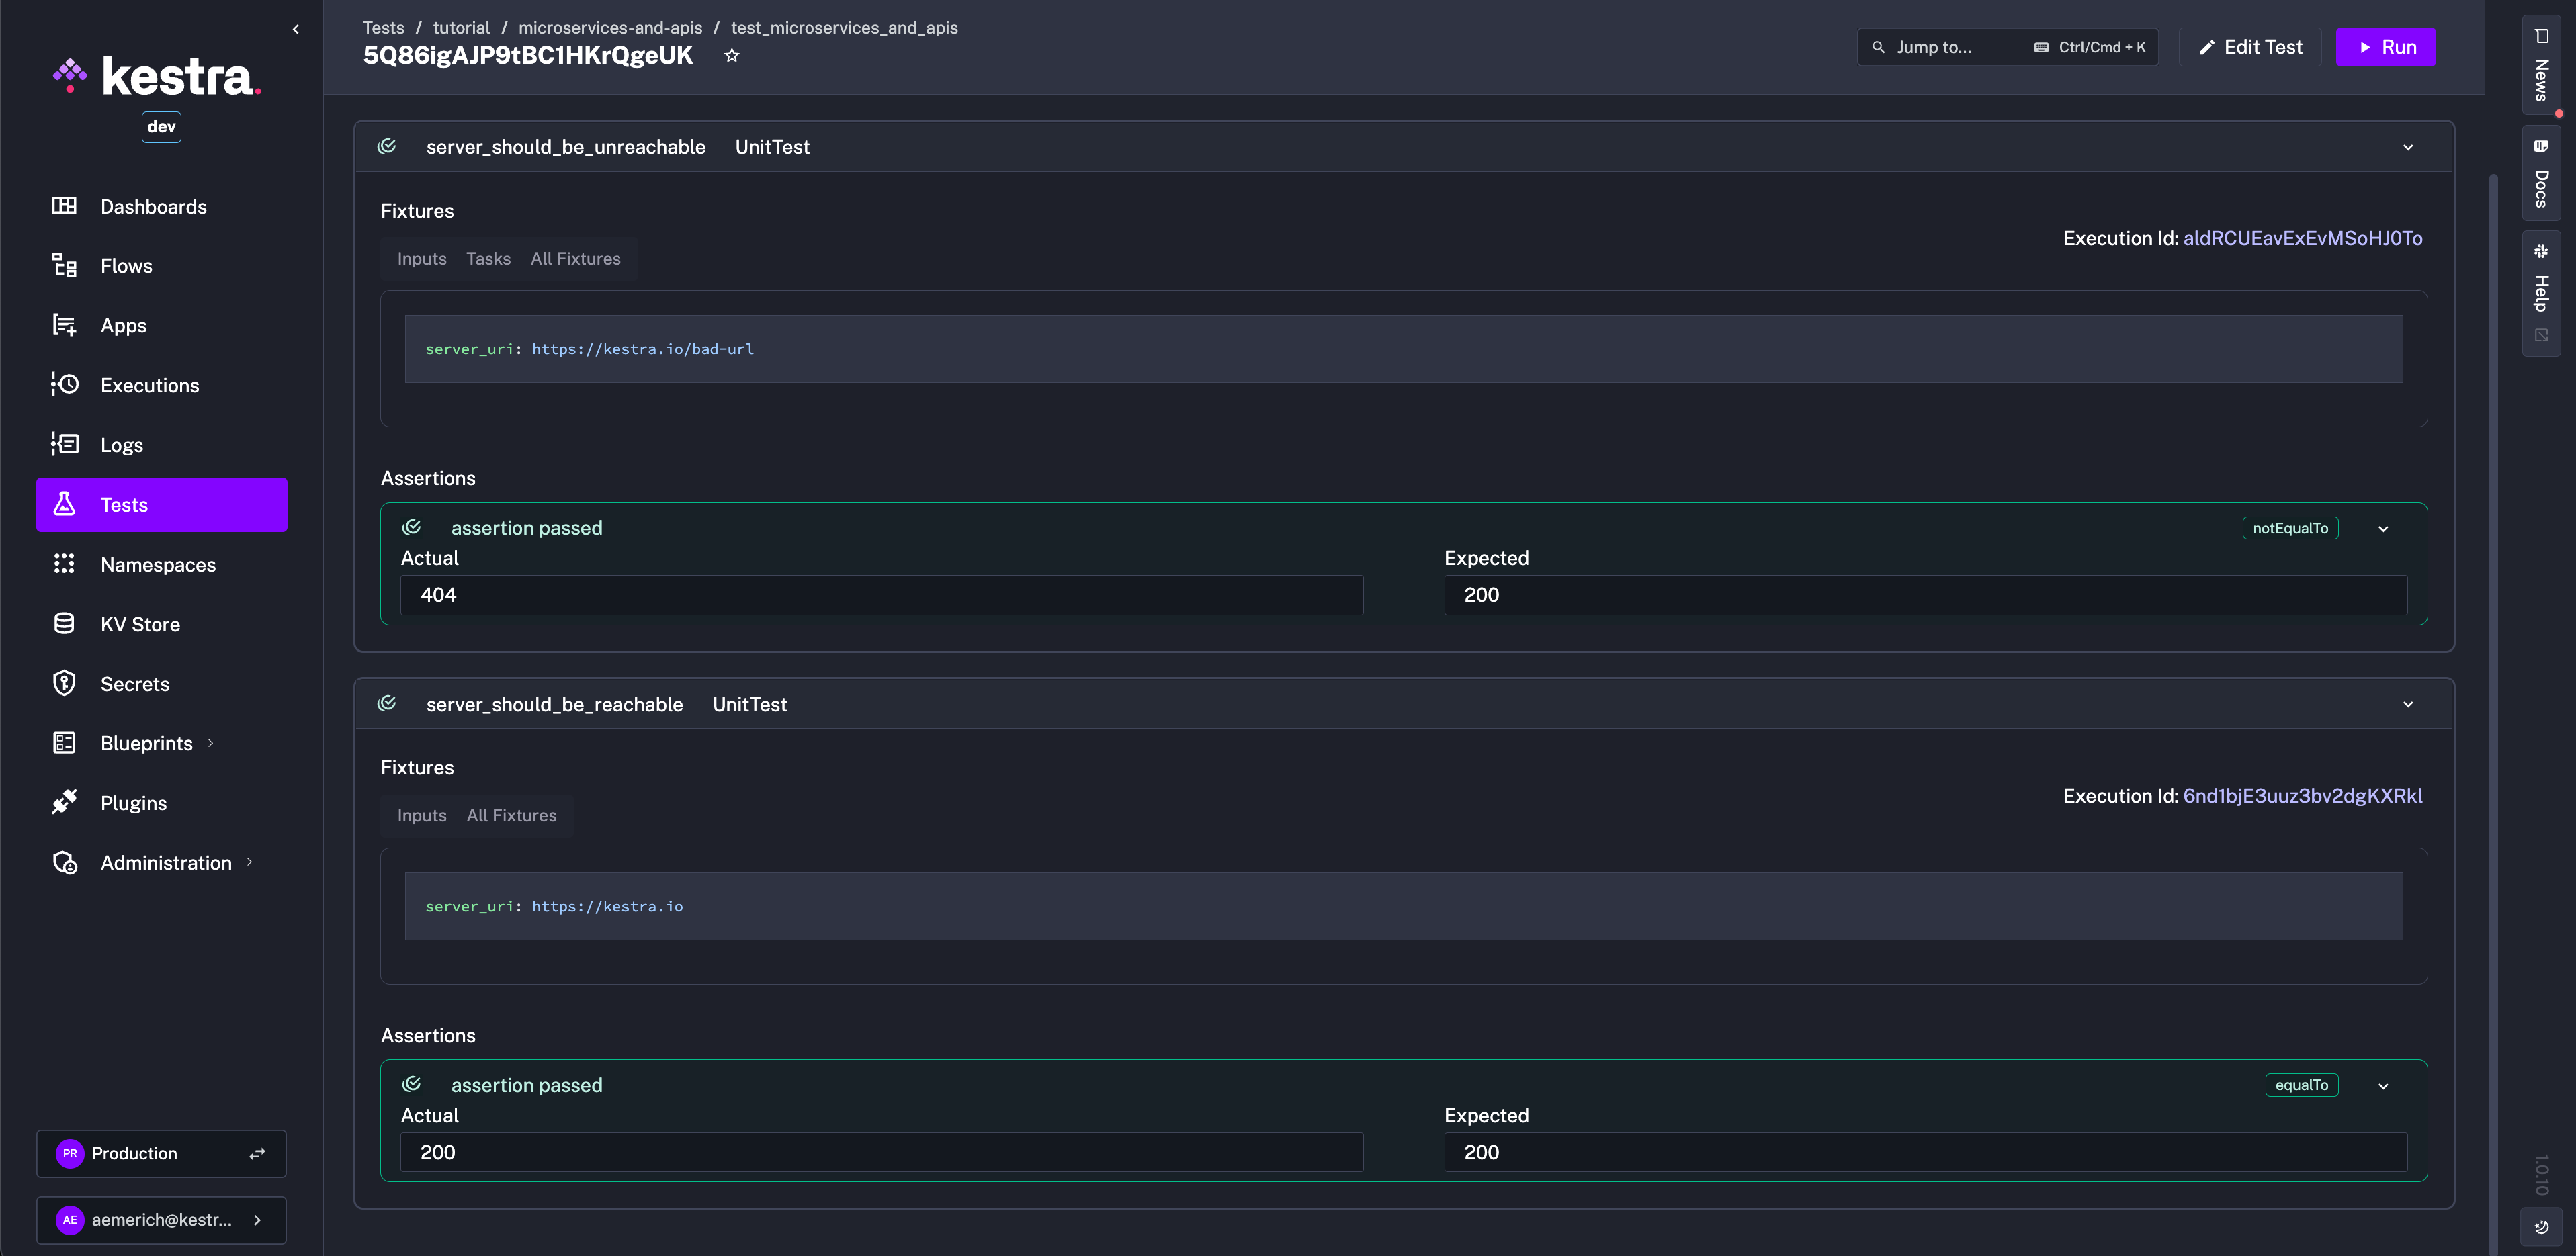Run the test

2386,47
